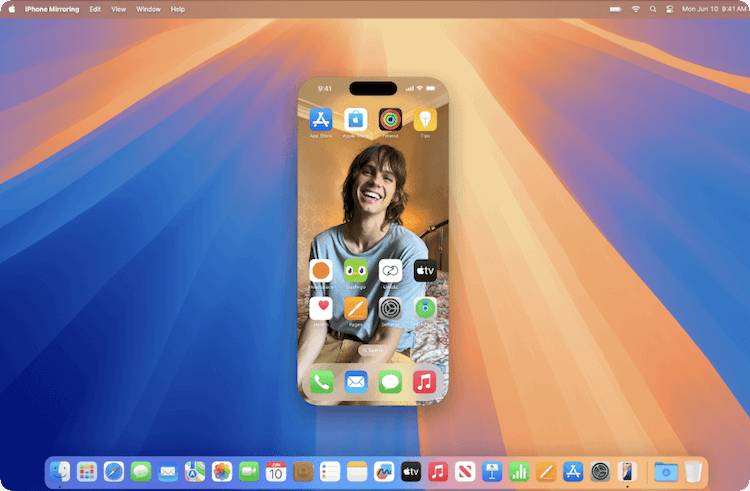The height and width of the screenshot is (491, 750).
Task: Launch the Fitness rings app on the iPhone
Action: [390, 120]
